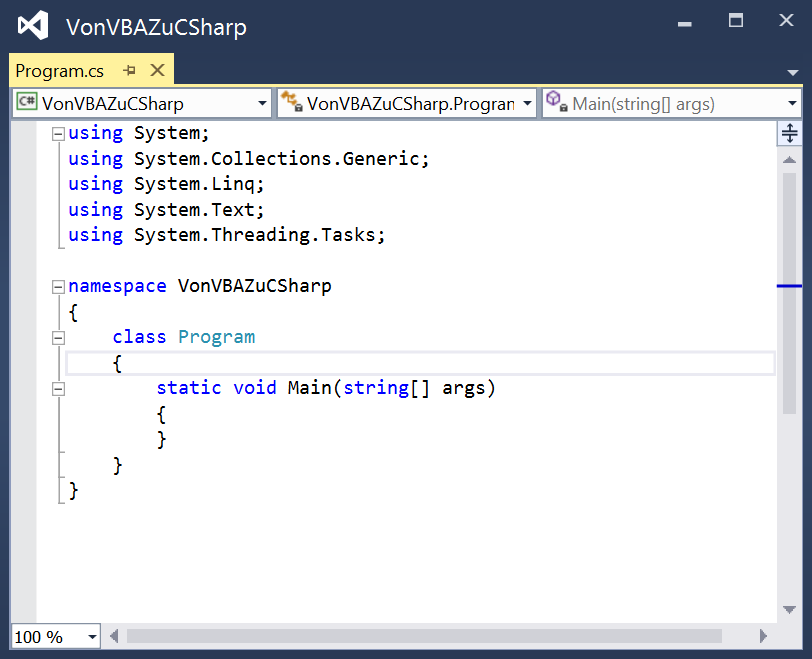812x659 pixels.
Task: Collapse the Main method block
Action: click(58, 388)
